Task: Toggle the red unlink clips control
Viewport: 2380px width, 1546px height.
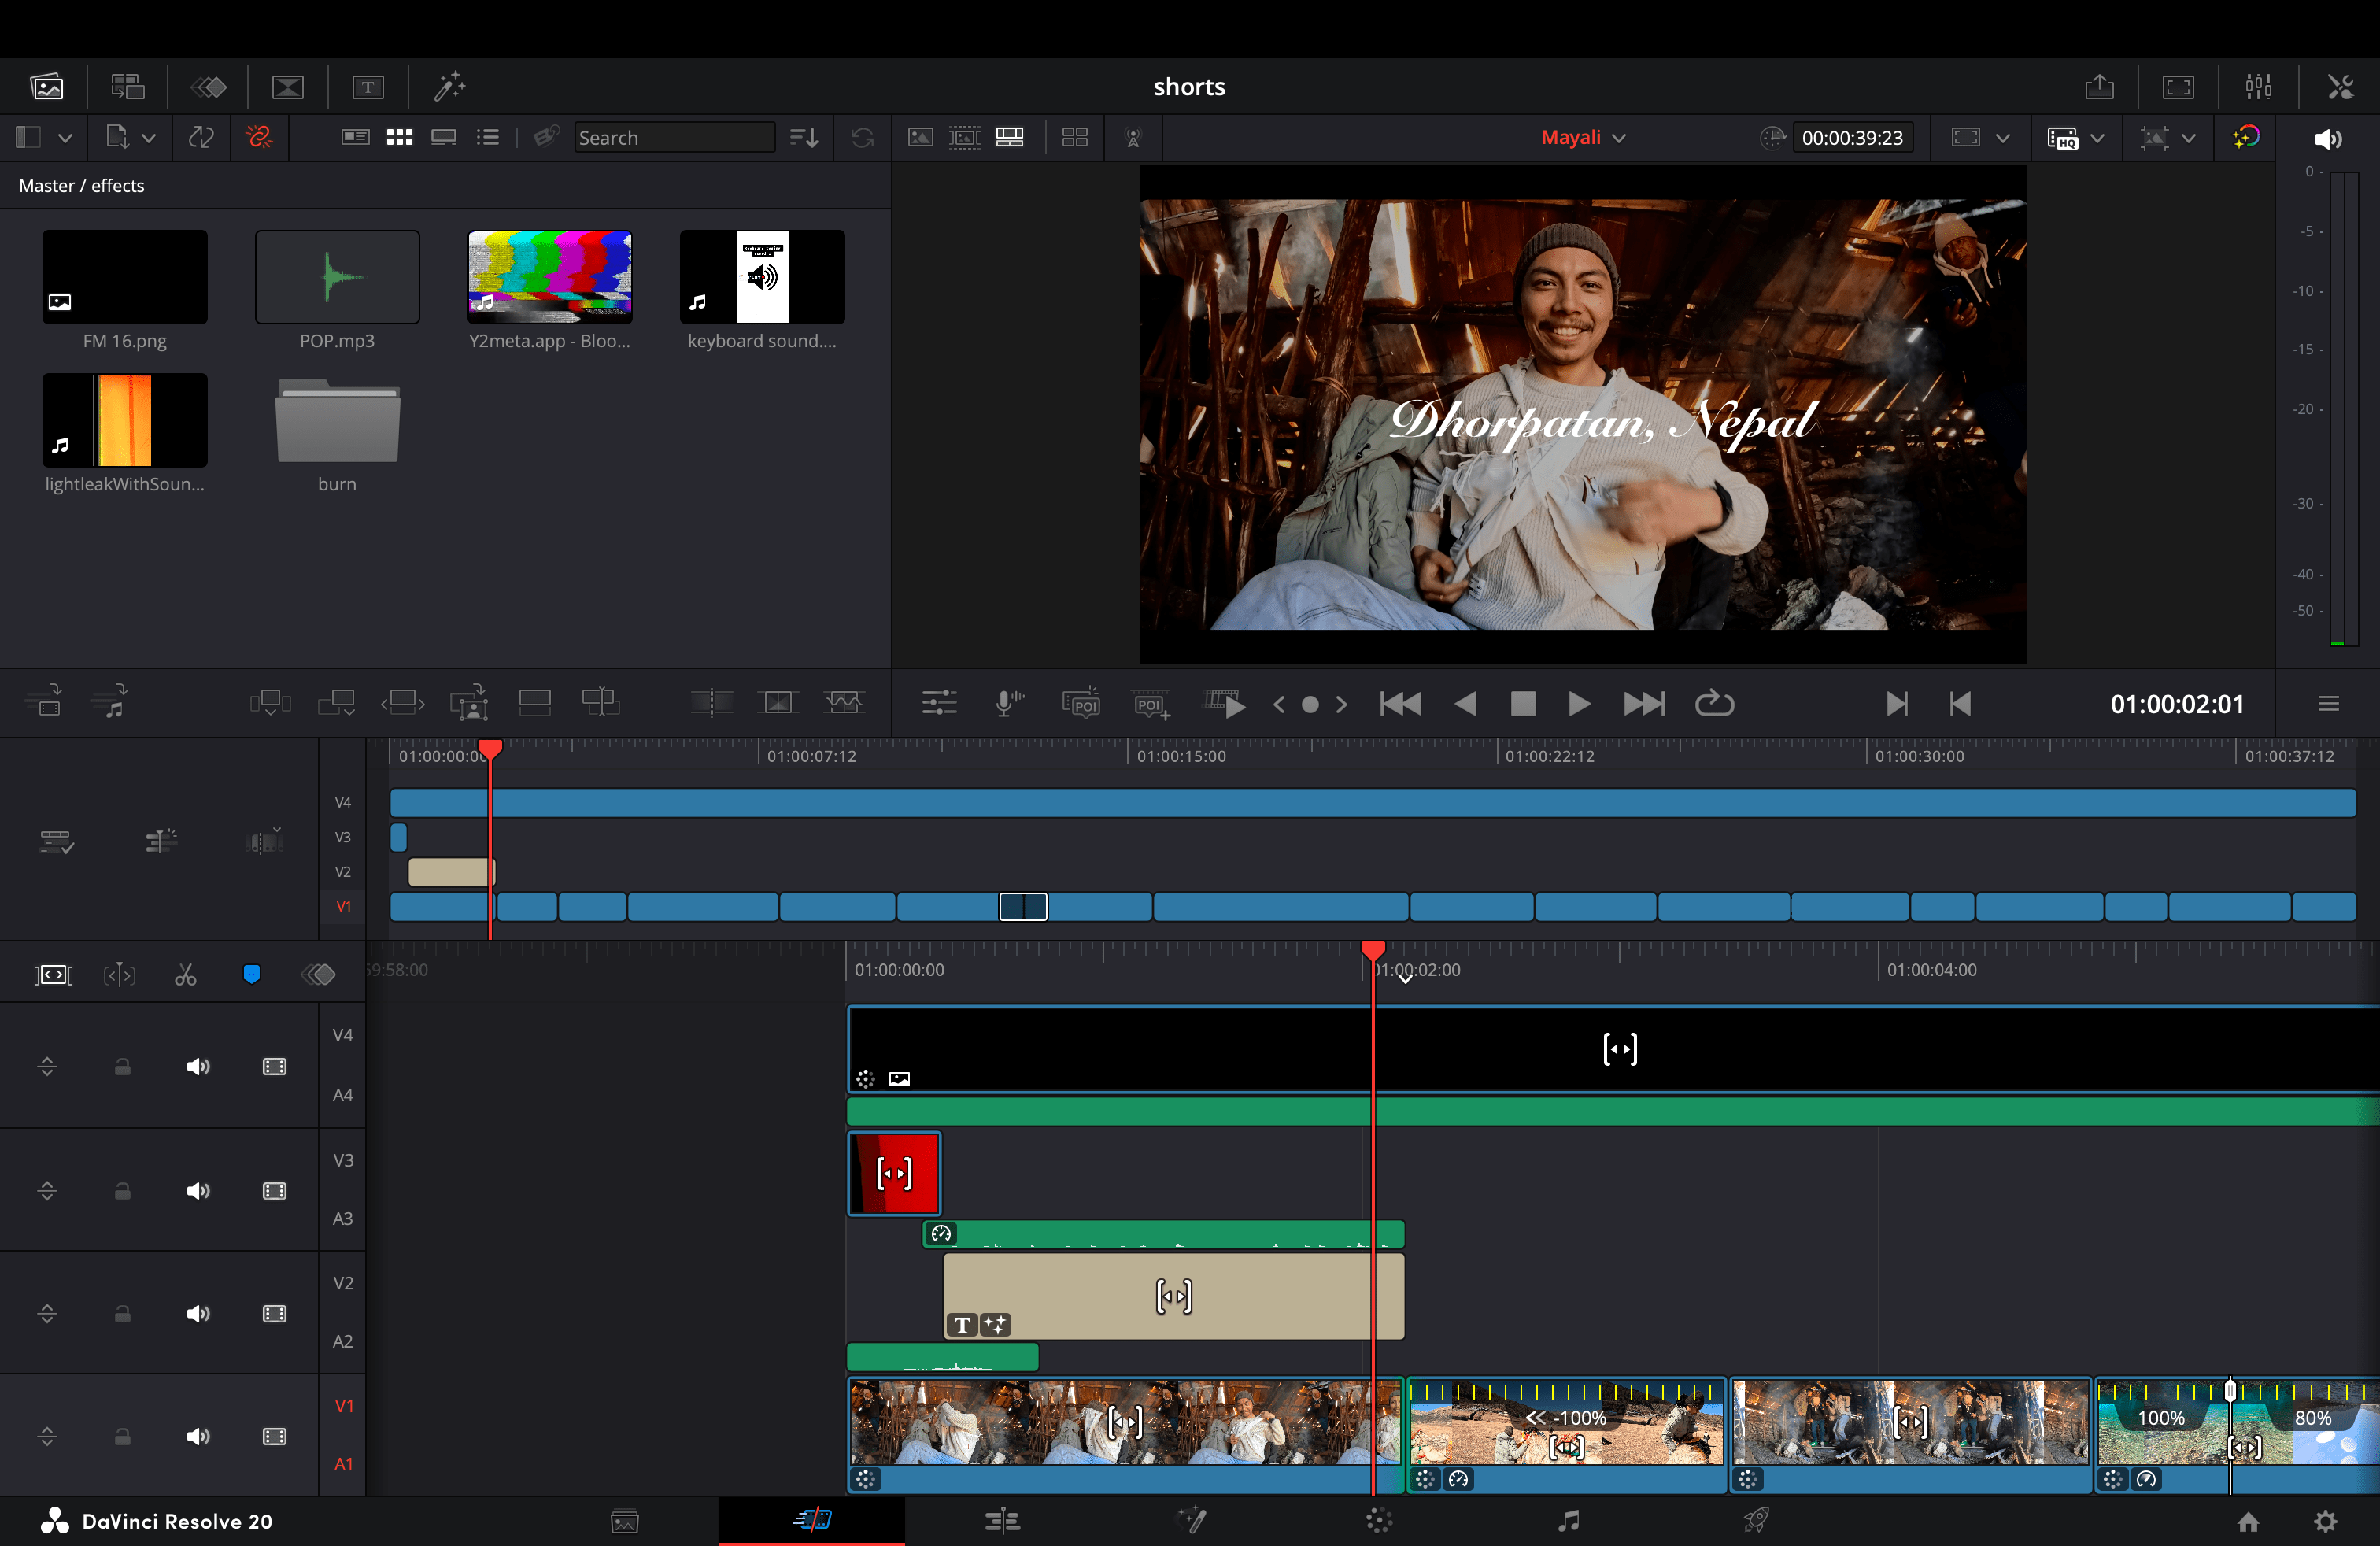Action: click(259, 137)
